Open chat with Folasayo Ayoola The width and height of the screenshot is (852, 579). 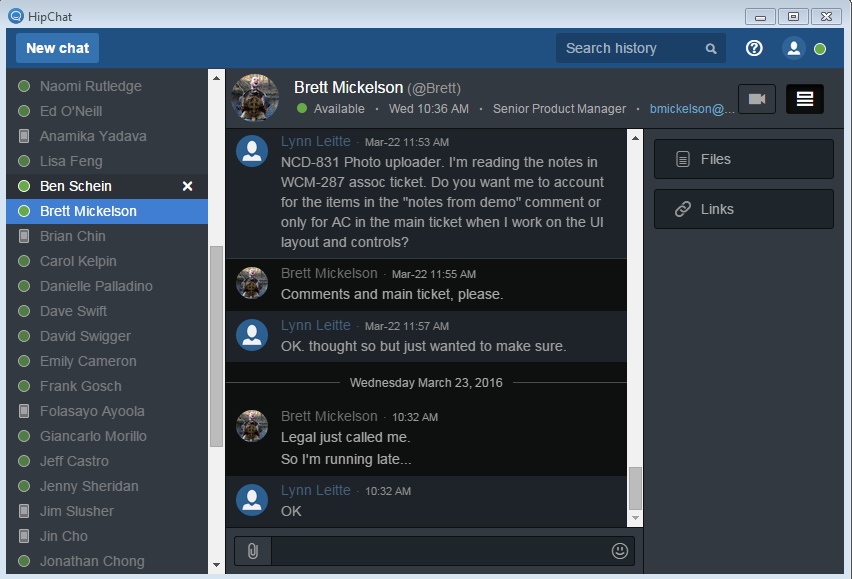(x=107, y=411)
